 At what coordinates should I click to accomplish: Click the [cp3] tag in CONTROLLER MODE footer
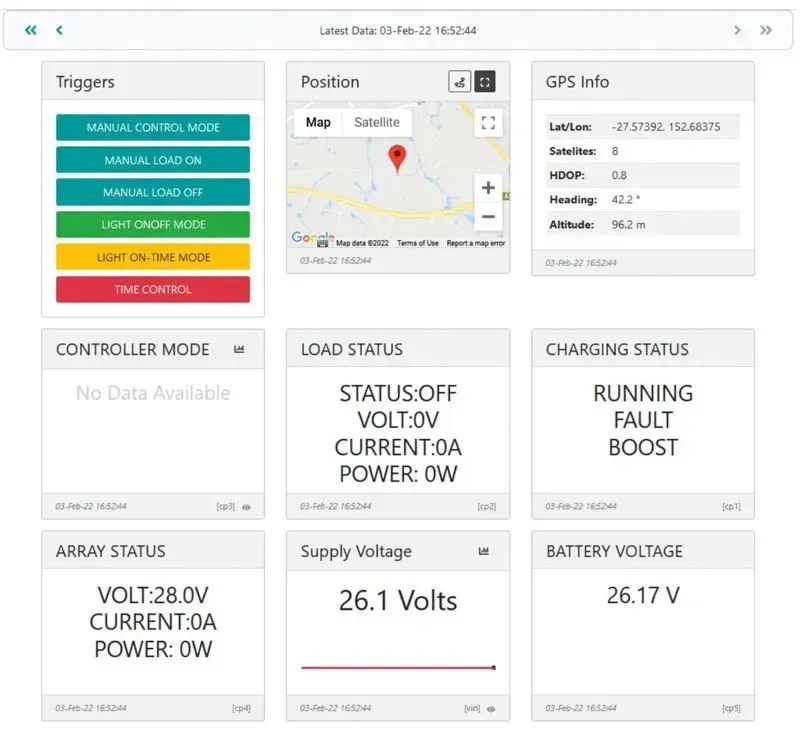[x=226, y=507]
